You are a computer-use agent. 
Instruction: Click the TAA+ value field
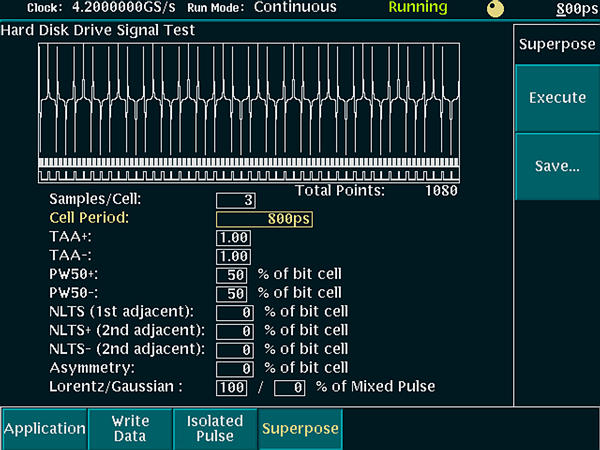pos(232,237)
